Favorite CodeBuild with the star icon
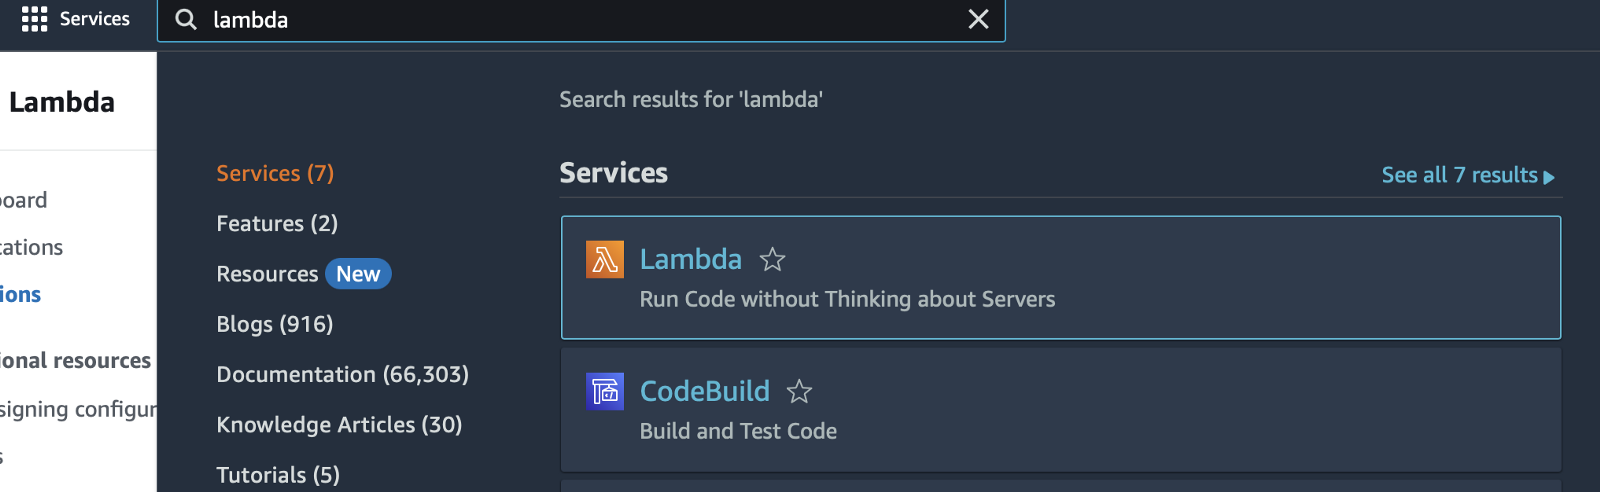This screenshot has width=1600, height=492. 799,392
